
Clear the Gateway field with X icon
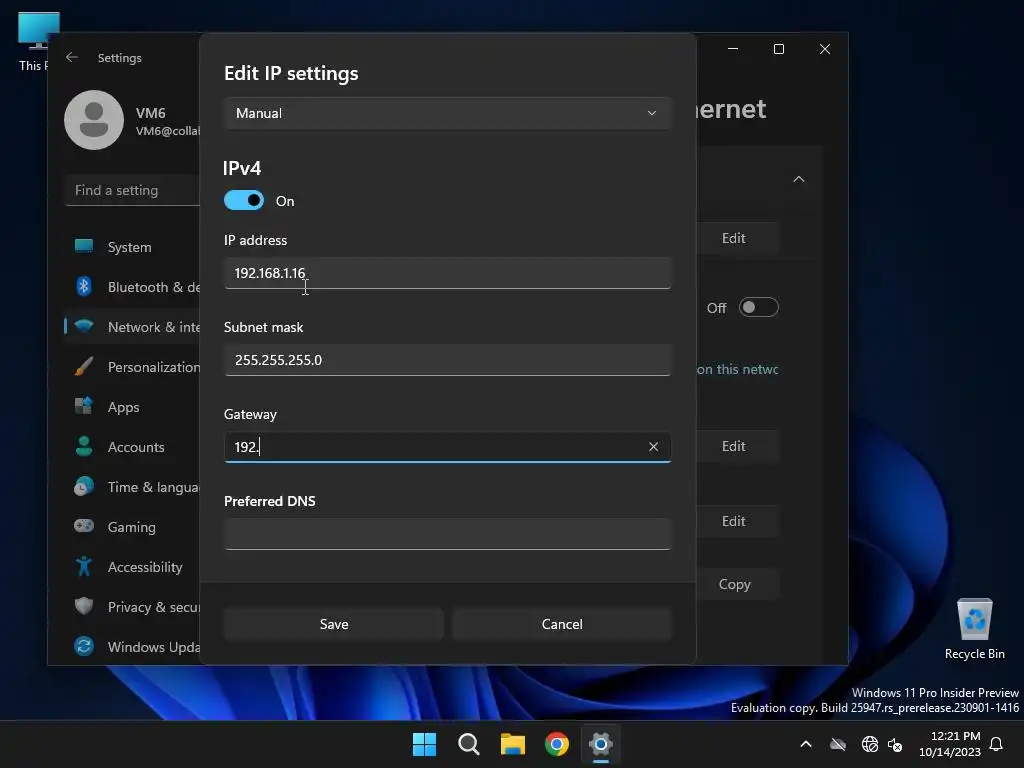pos(653,447)
